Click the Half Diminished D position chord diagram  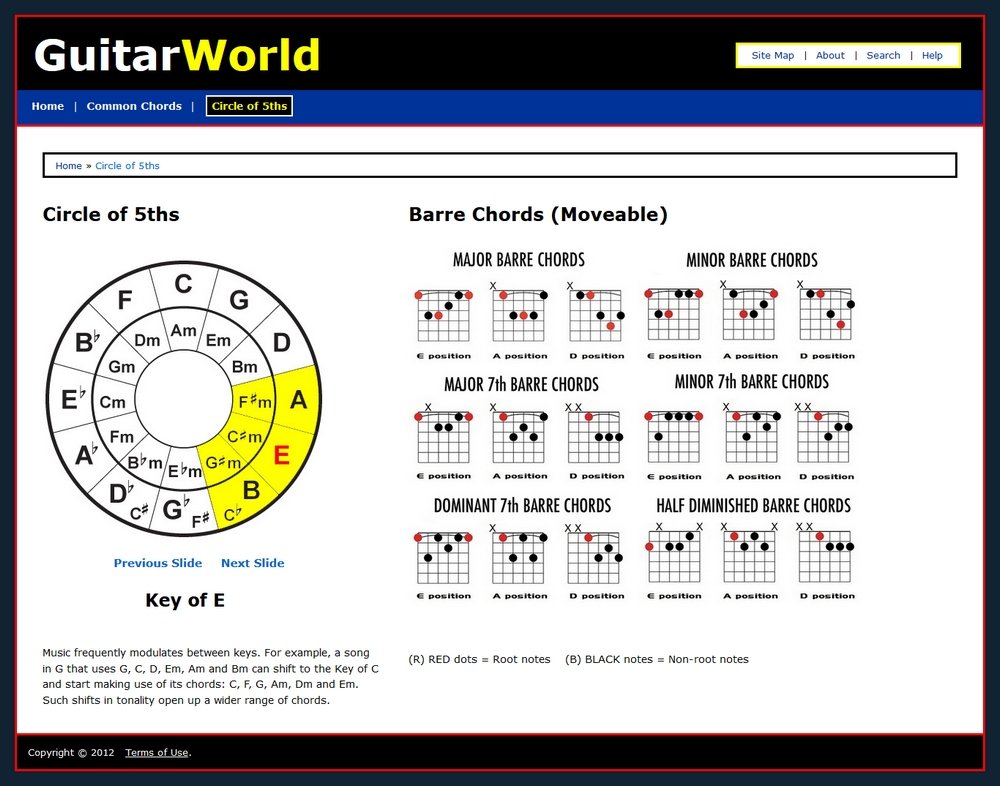[827, 561]
